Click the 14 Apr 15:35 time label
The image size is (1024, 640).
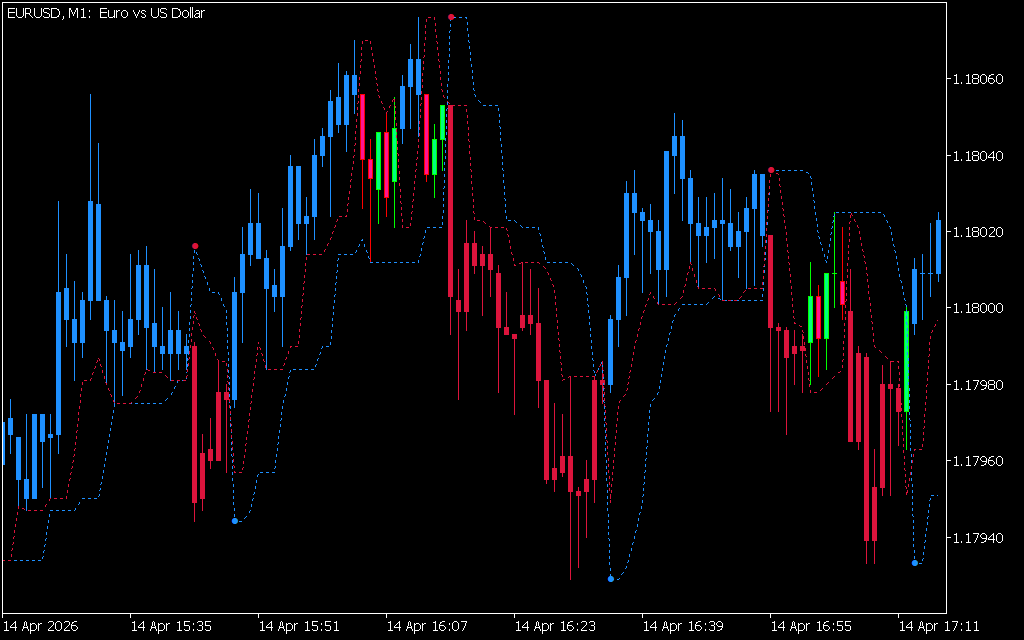[x=171, y=627]
